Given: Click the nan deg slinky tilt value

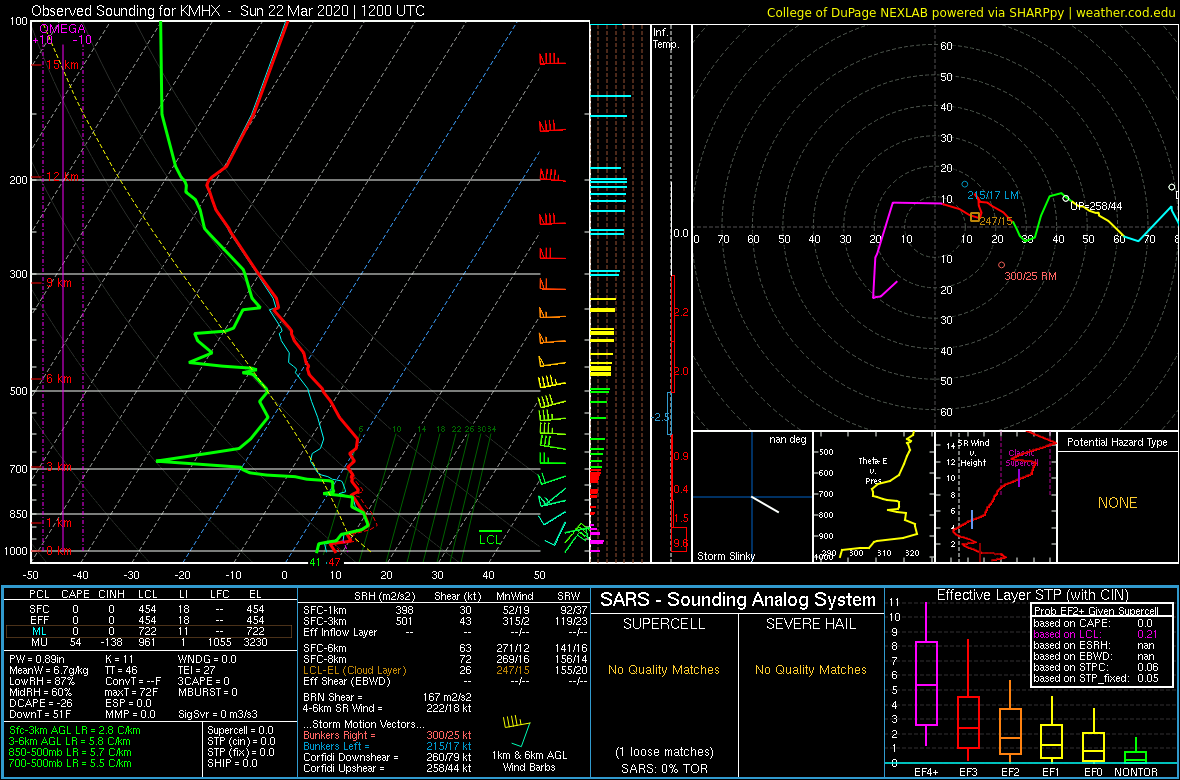Looking at the screenshot, I should coord(786,440).
